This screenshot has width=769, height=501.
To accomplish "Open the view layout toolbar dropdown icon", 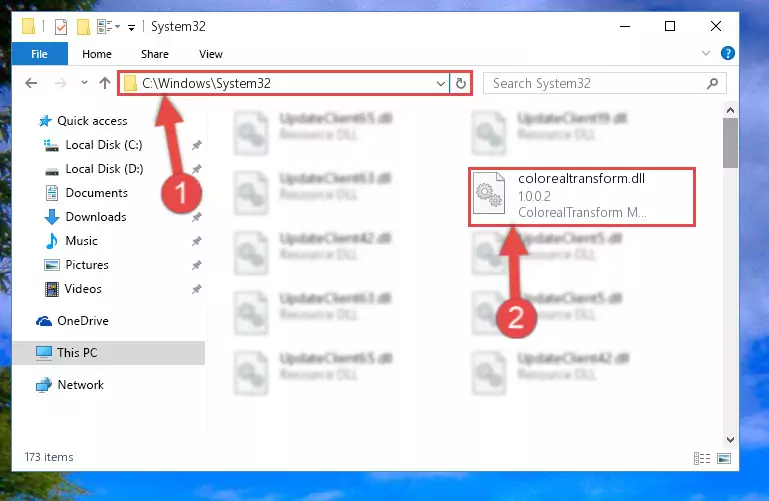I will point(108,26).
